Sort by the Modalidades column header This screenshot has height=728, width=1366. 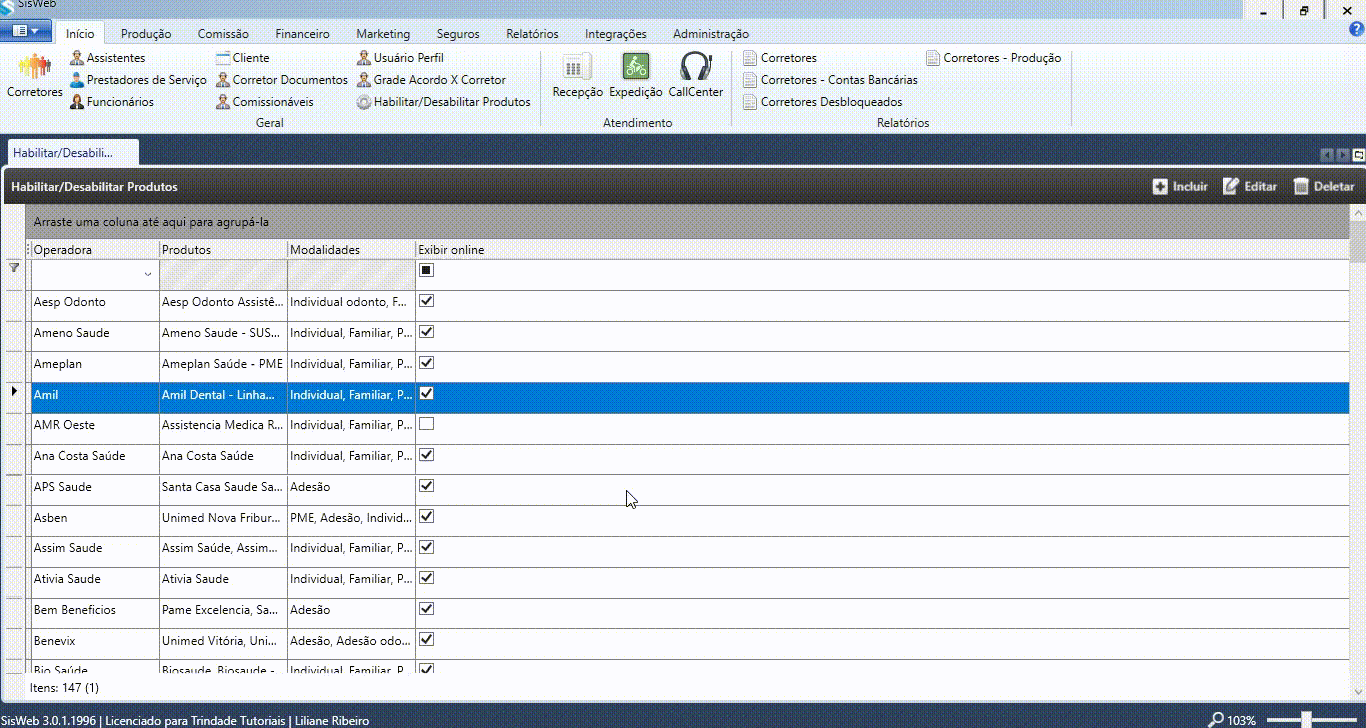351,250
